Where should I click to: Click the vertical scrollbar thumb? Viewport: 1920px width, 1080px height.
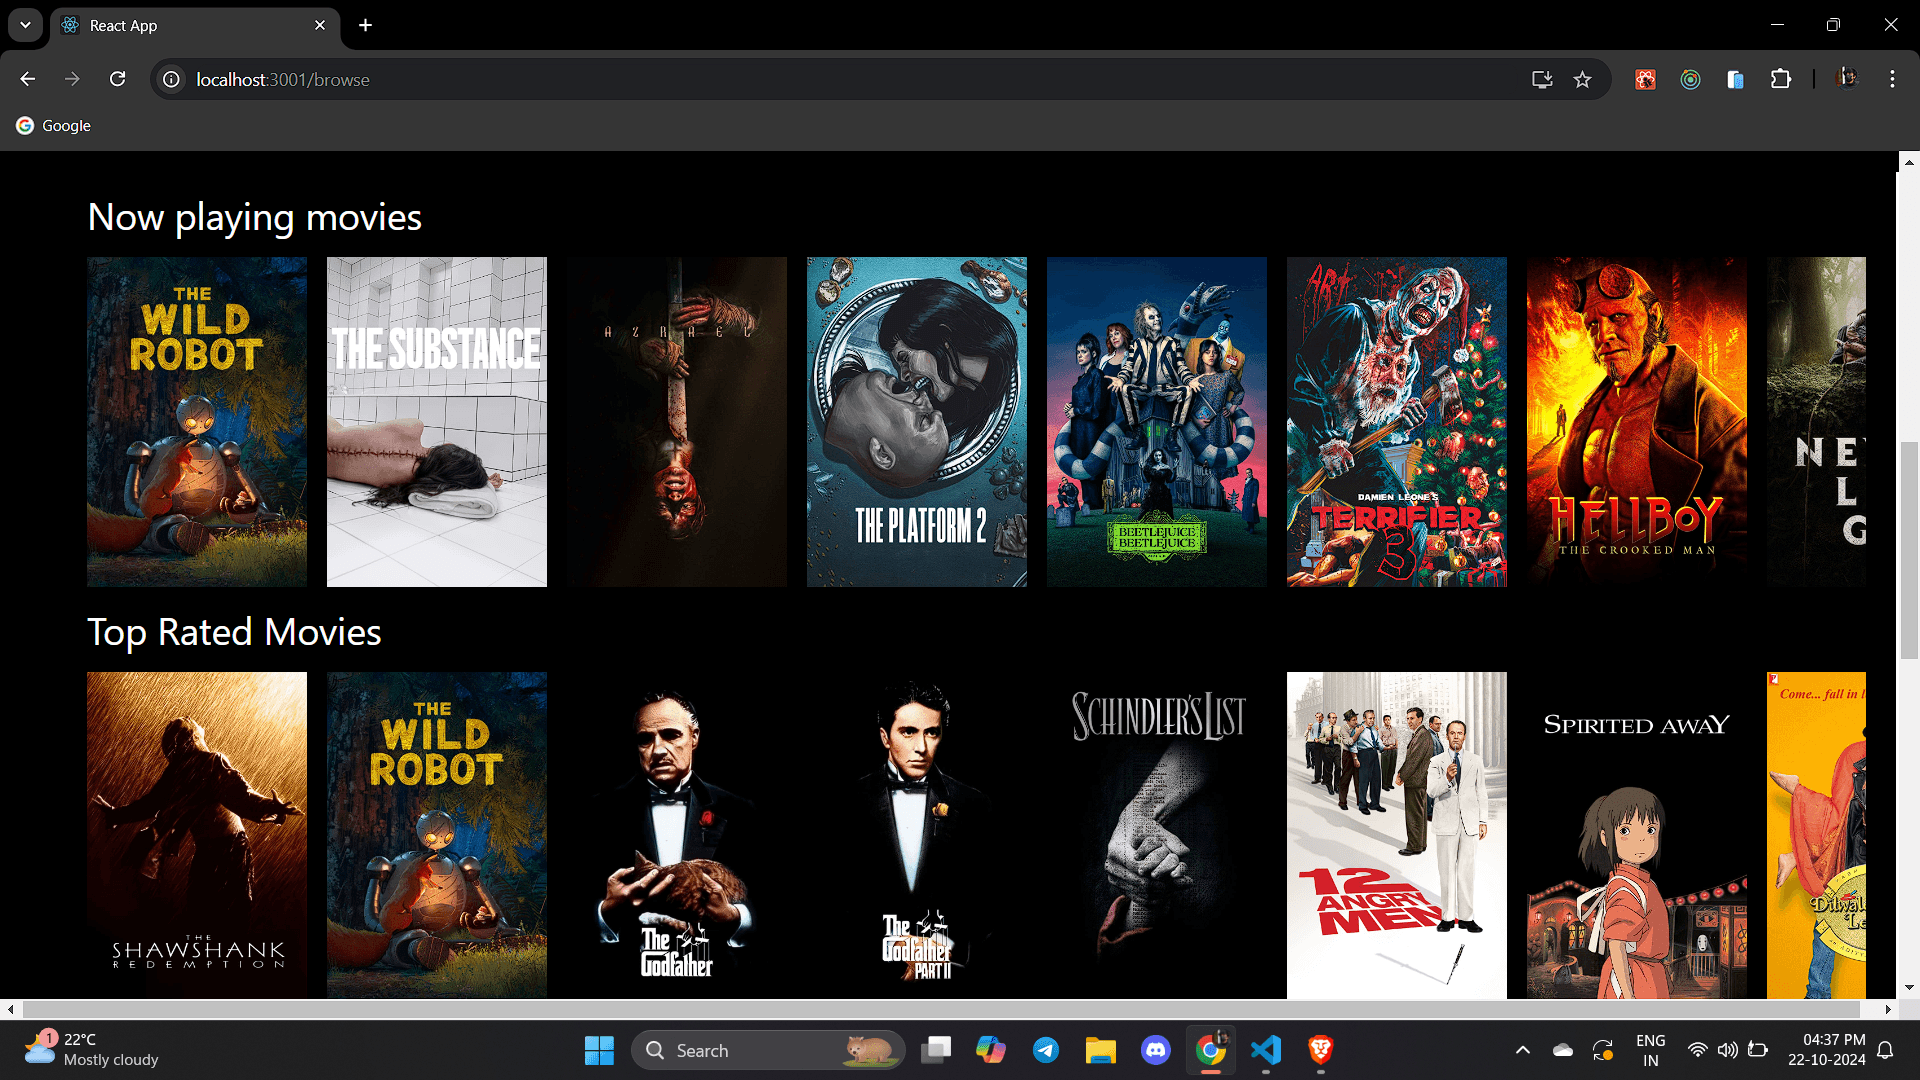[1908, 550]
